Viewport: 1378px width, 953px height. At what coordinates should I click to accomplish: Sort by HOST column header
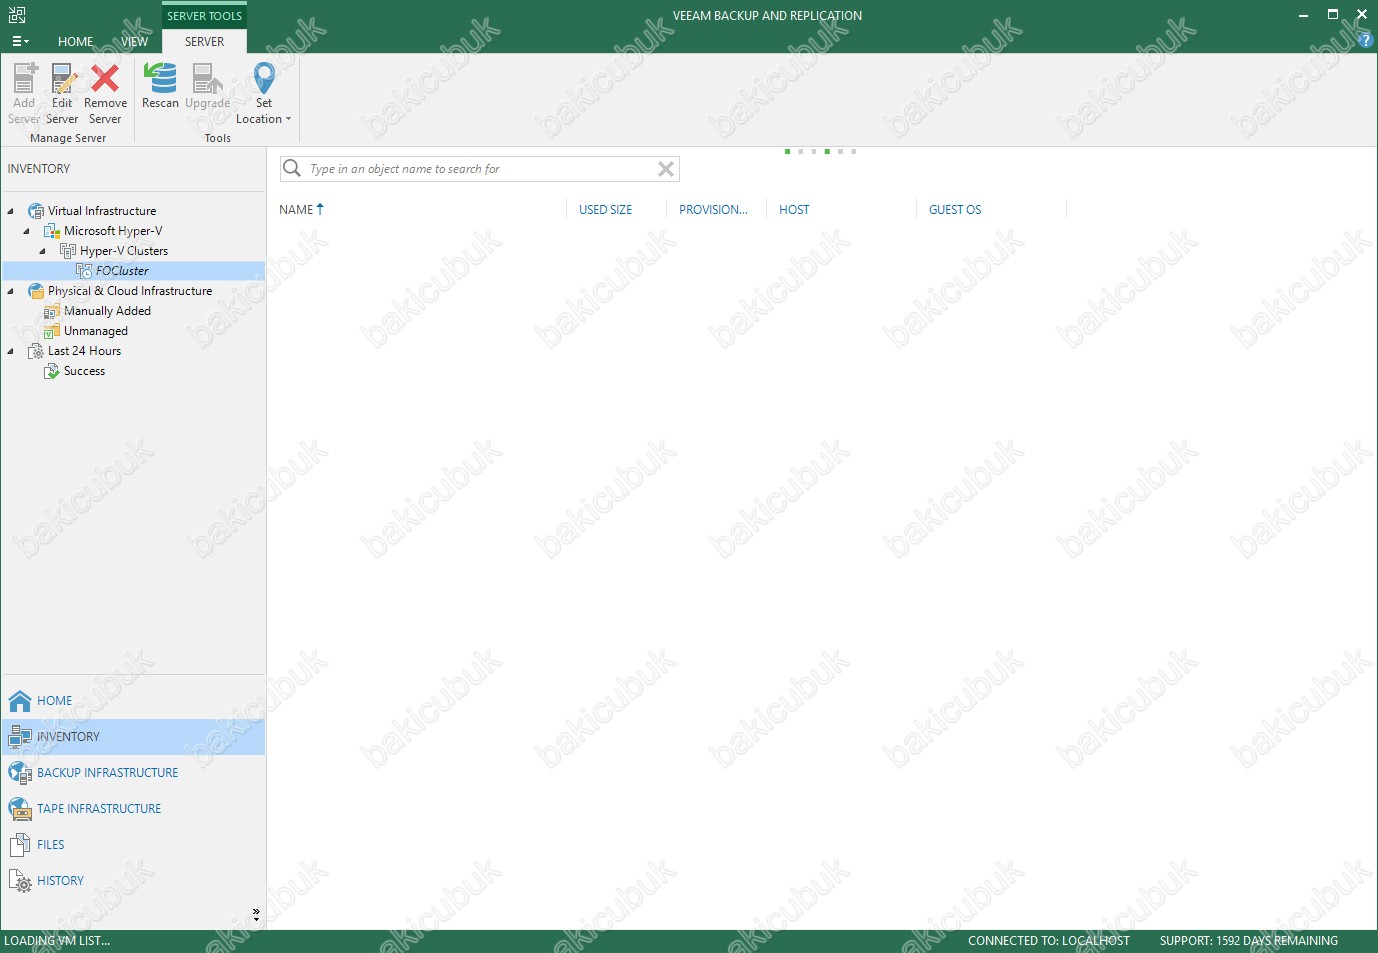coord(794,210)
